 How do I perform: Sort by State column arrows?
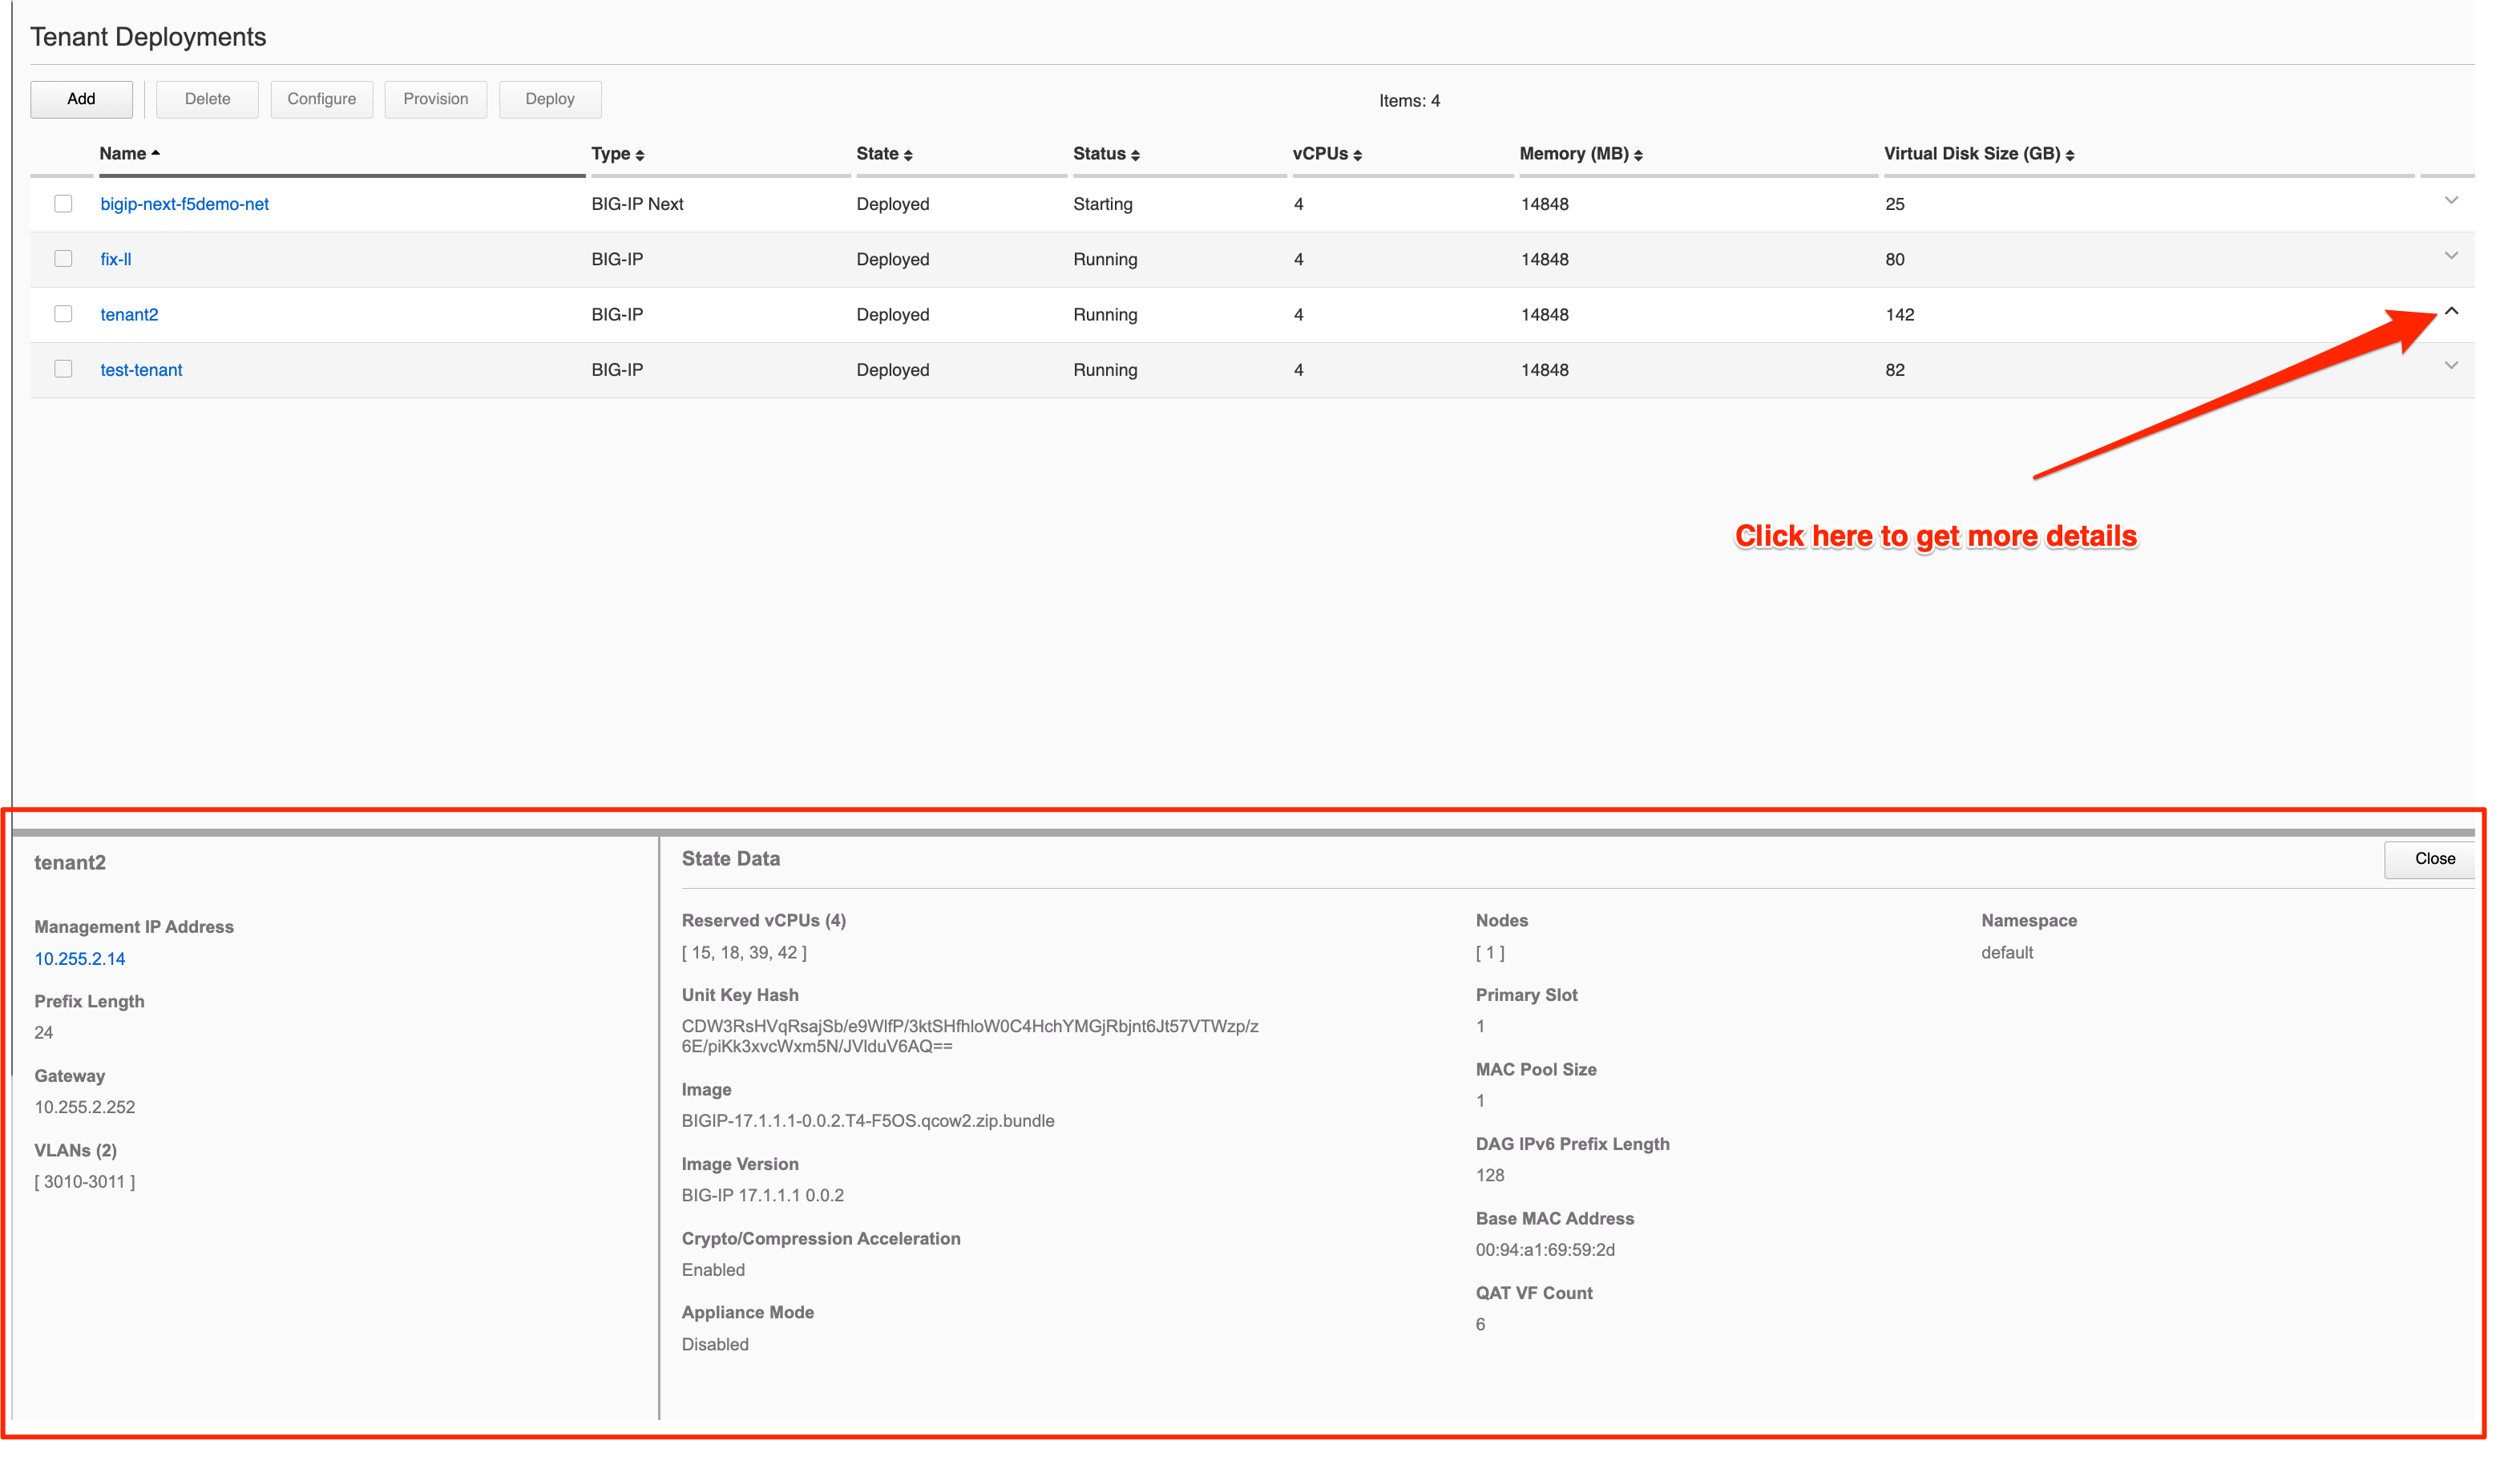click(909, 155)
